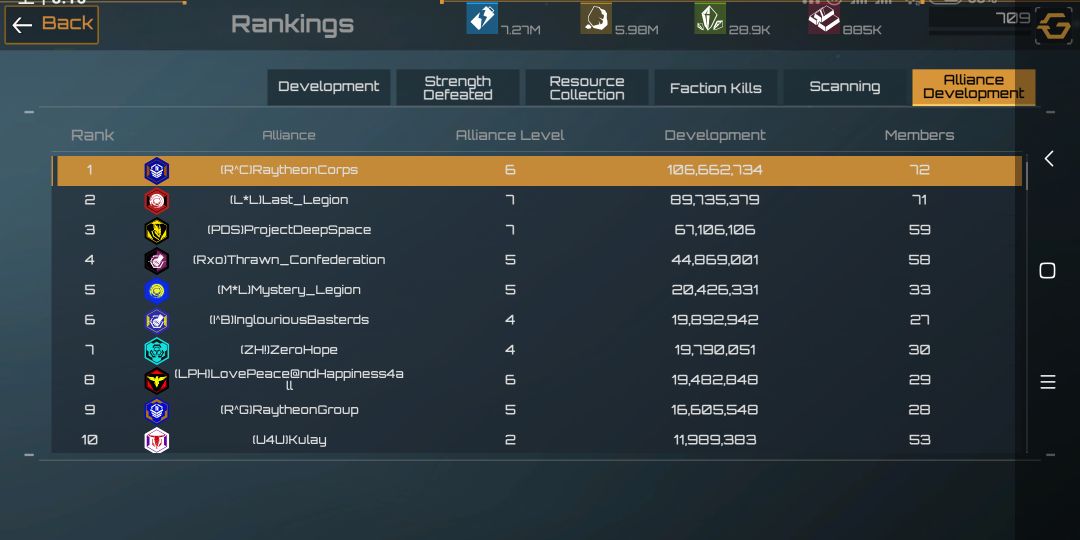Image resolution: width=1080 pixels, height=540 pixels.
Task: Click the green crystal resource icon
Action: coord(710,18)
